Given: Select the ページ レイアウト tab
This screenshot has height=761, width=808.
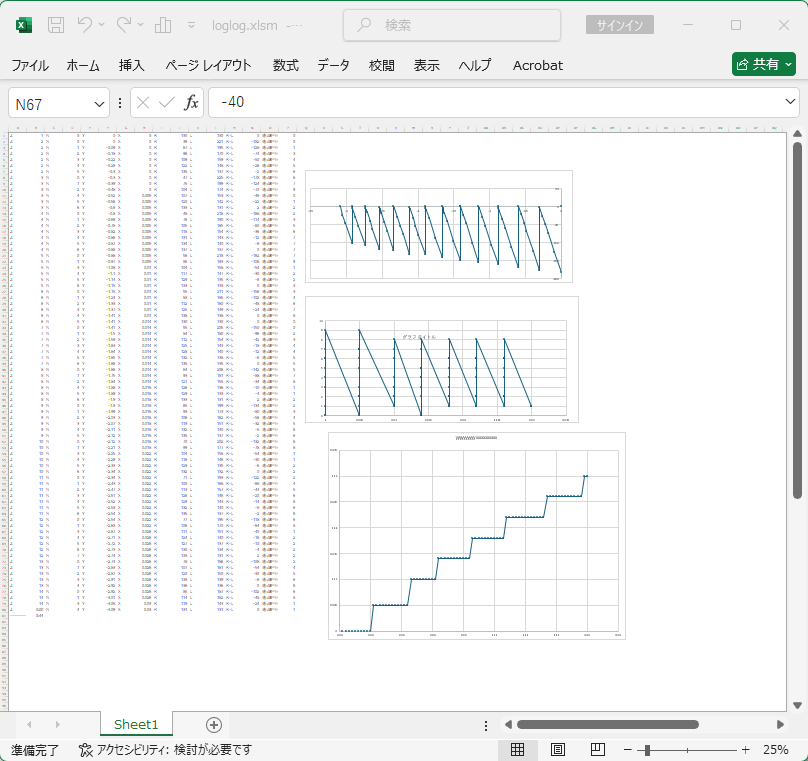Looking at the screenshot, I should click(x=208, y=65).
